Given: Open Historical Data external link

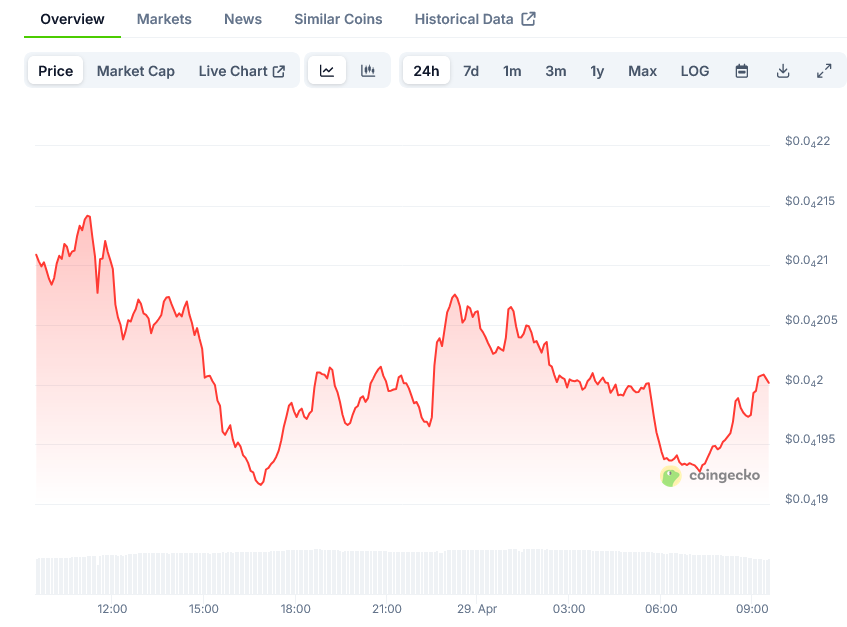Looking at the screenshot, I should coord(474,19).
